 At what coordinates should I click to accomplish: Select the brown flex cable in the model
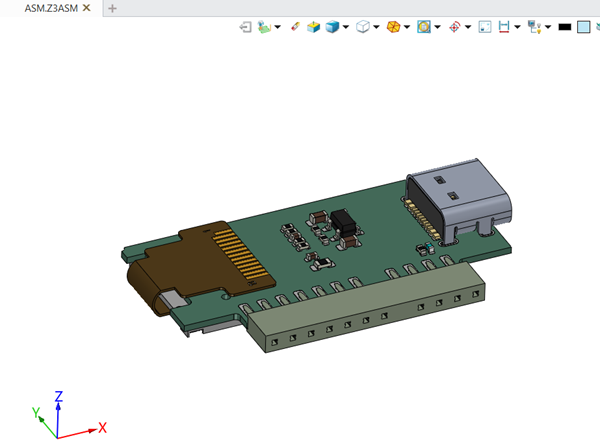click(x=191, y=264)
